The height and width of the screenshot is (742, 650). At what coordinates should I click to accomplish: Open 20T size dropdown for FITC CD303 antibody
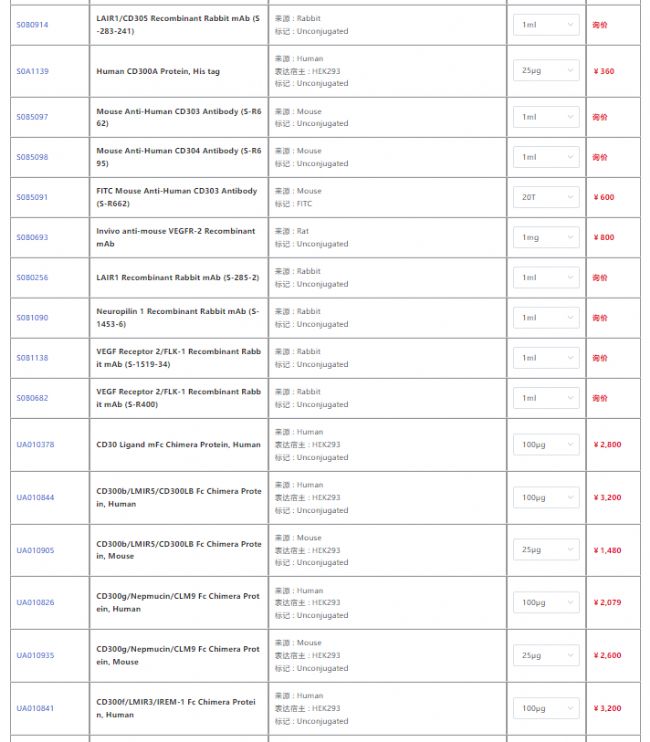pos(545,197)
